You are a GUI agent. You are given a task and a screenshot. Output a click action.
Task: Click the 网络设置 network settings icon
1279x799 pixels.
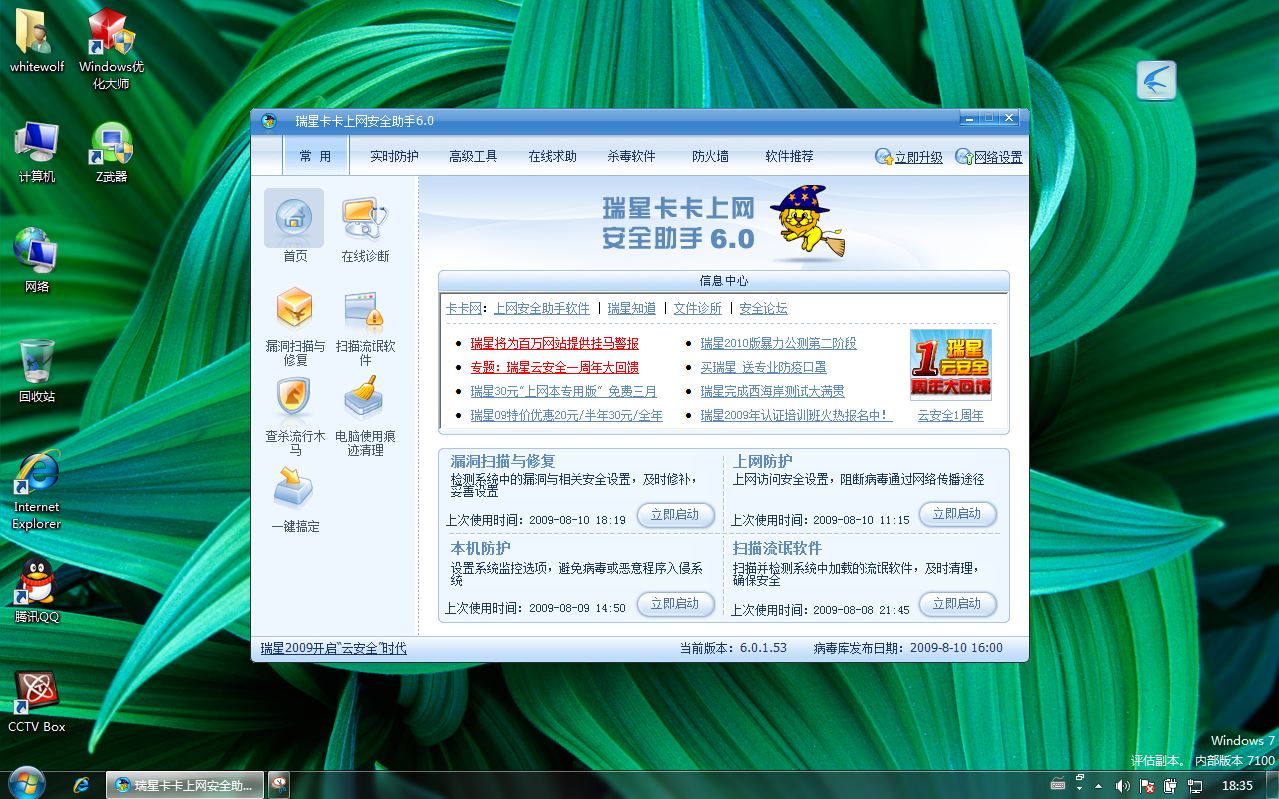coord(964,157)
